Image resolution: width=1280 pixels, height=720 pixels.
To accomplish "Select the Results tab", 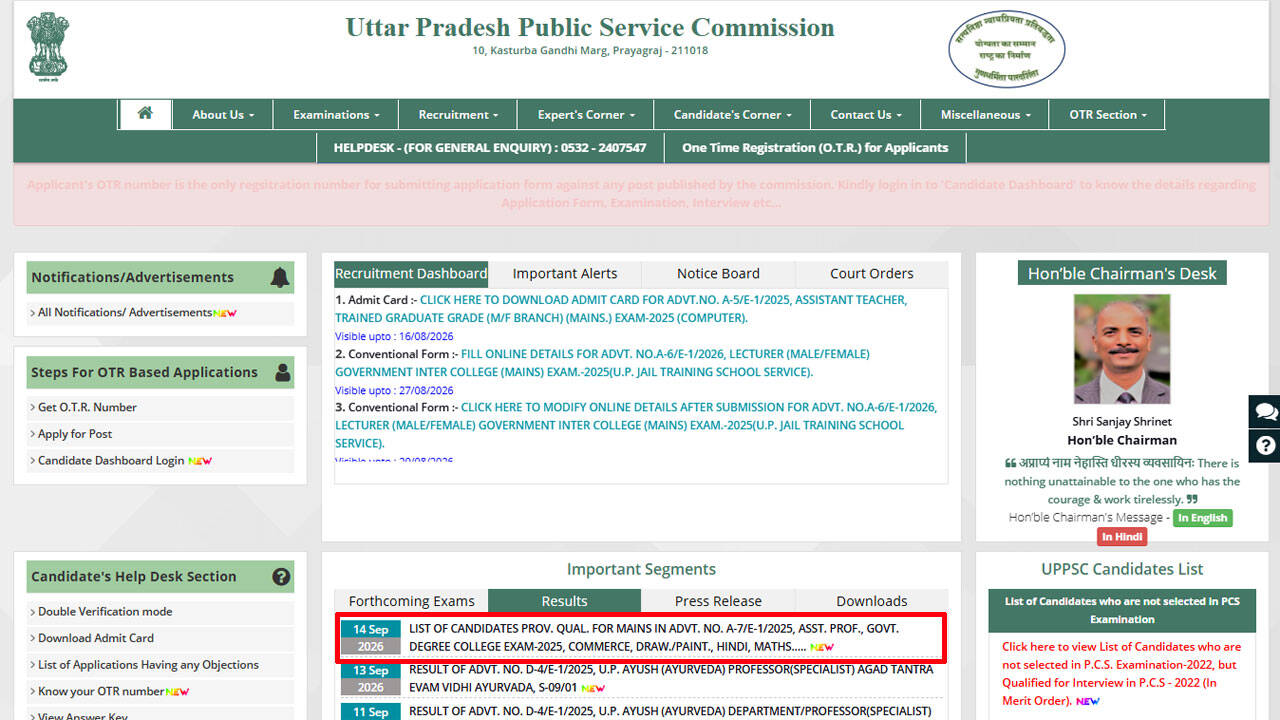I will tap(565, 601).
